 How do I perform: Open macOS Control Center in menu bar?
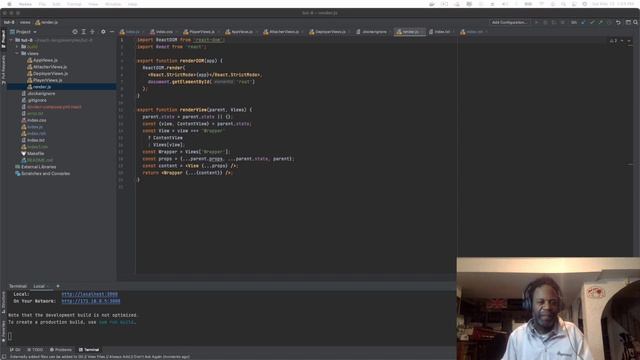(574, 4)
